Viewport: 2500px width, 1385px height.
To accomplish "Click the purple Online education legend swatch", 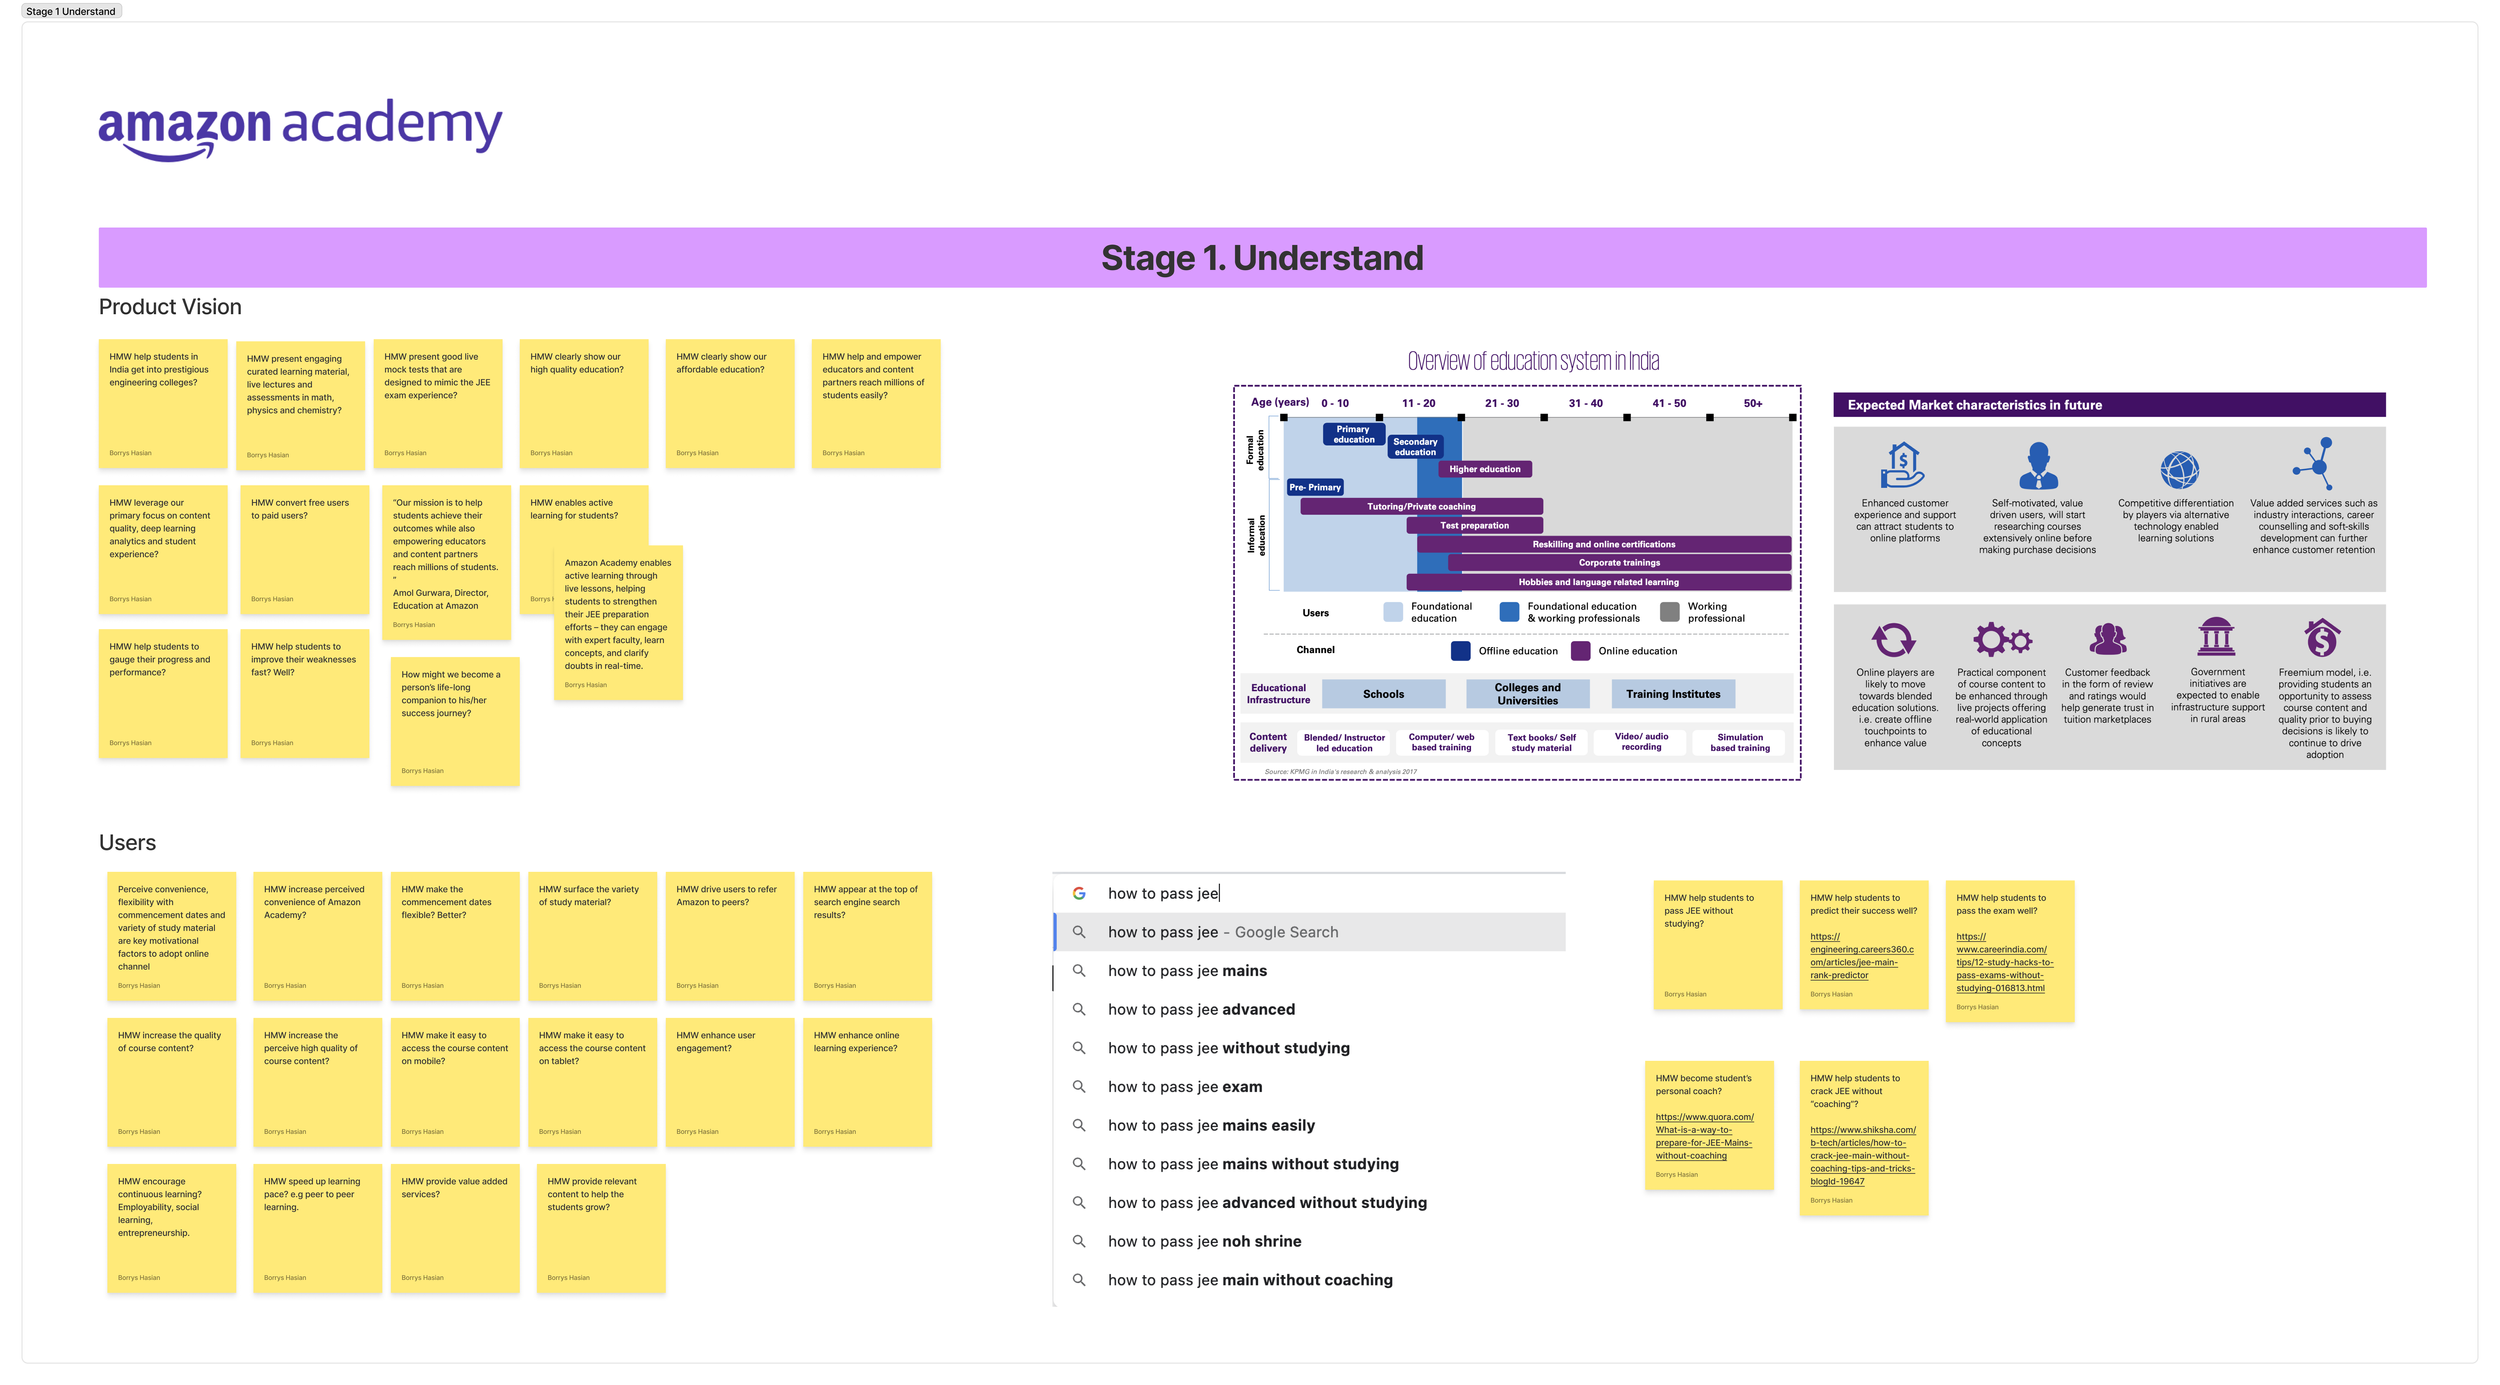I will pyautogui.click(x=1580, y=651).
